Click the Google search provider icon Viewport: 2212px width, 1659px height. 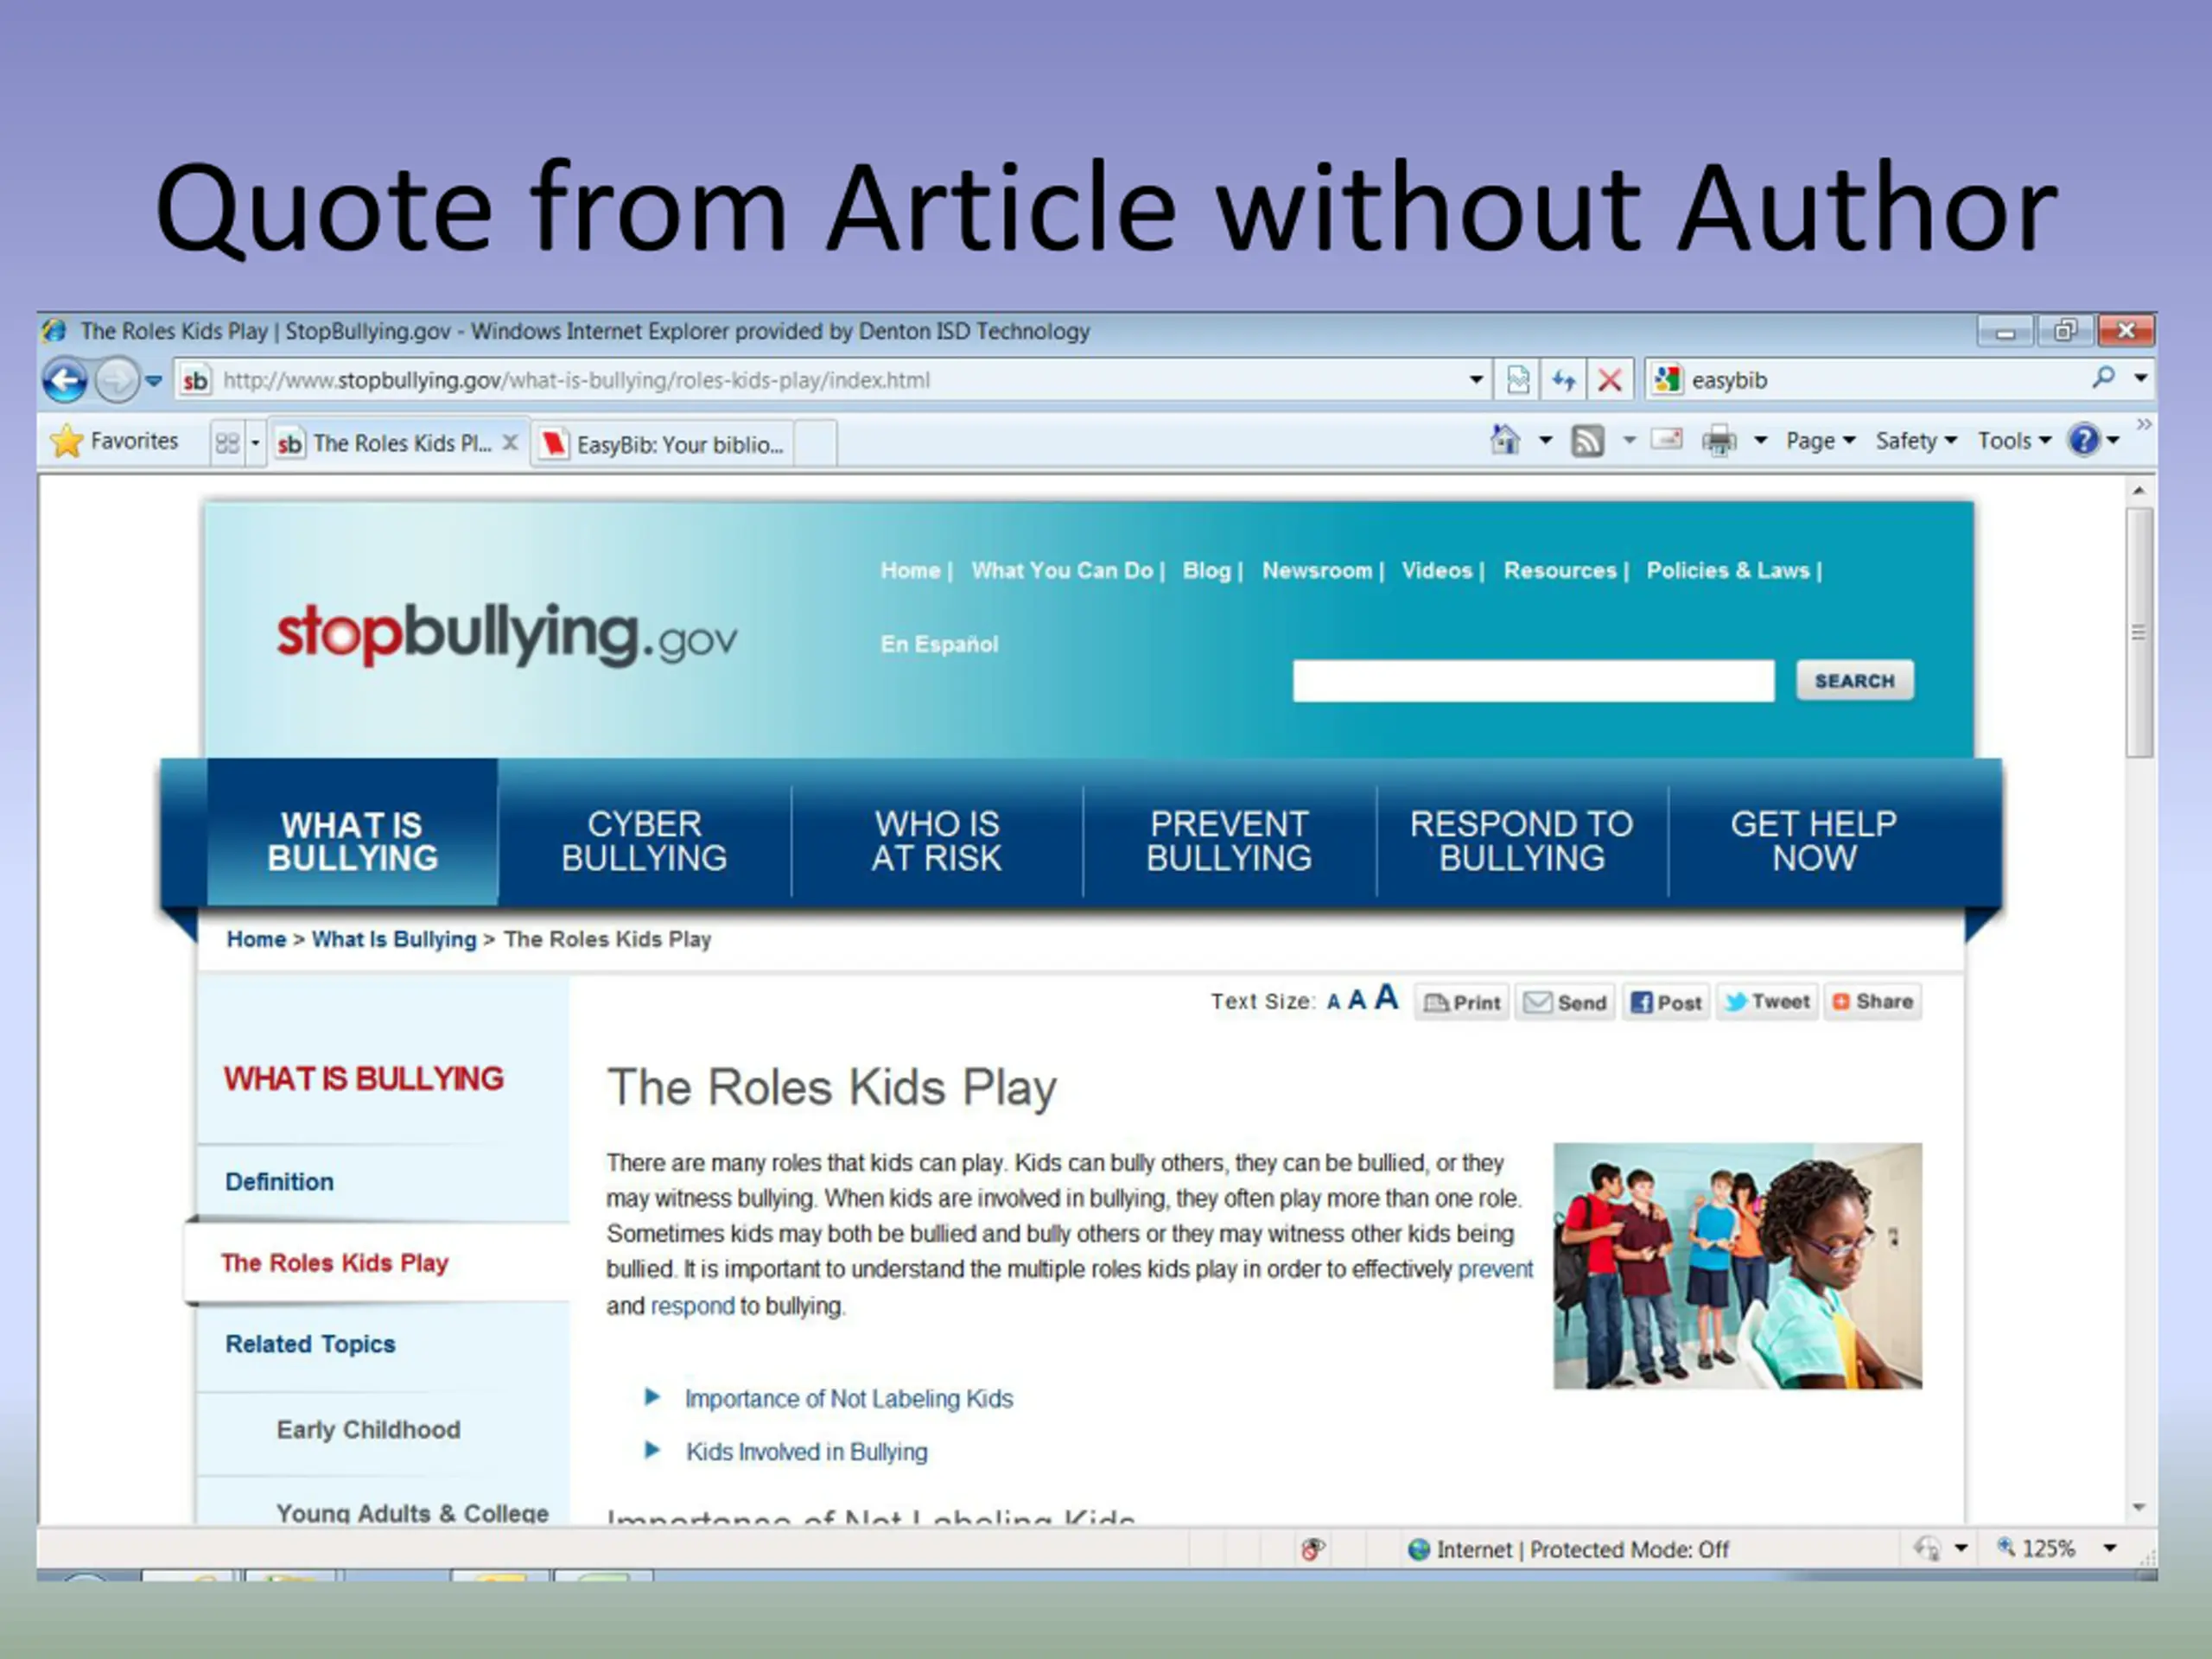(1666, 380)
